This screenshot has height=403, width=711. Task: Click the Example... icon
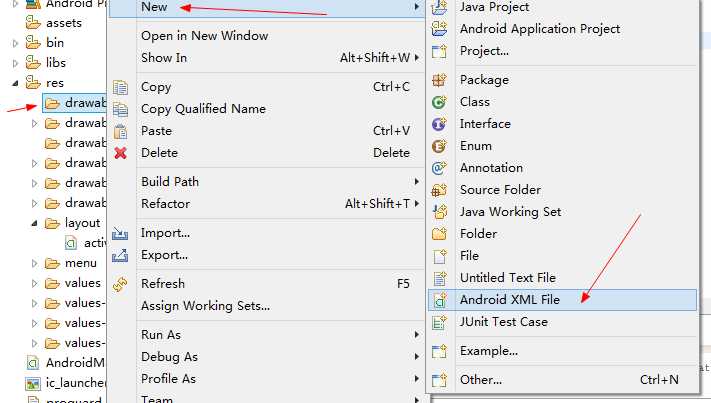[439, 351]
